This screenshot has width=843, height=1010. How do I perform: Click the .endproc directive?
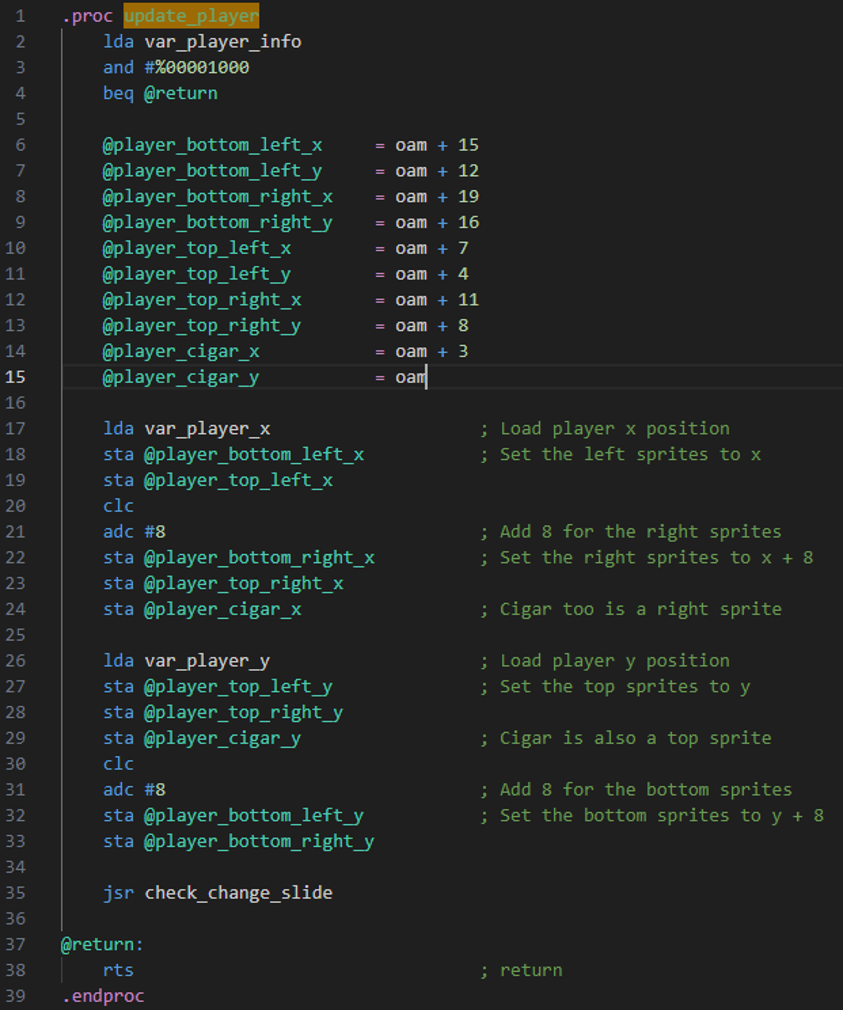103,996
